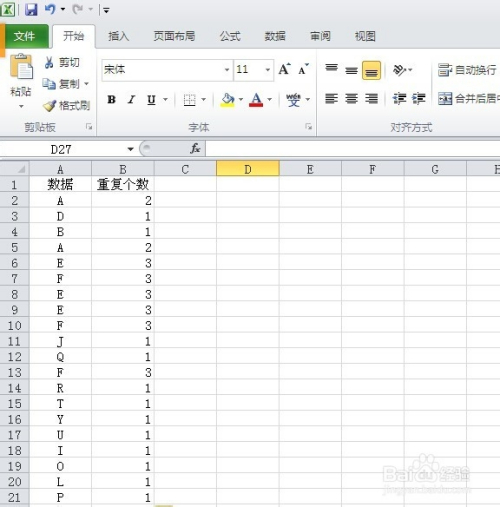Click the fx insert function icon
This screenshot has height=507, width=500.
(195, 149)
